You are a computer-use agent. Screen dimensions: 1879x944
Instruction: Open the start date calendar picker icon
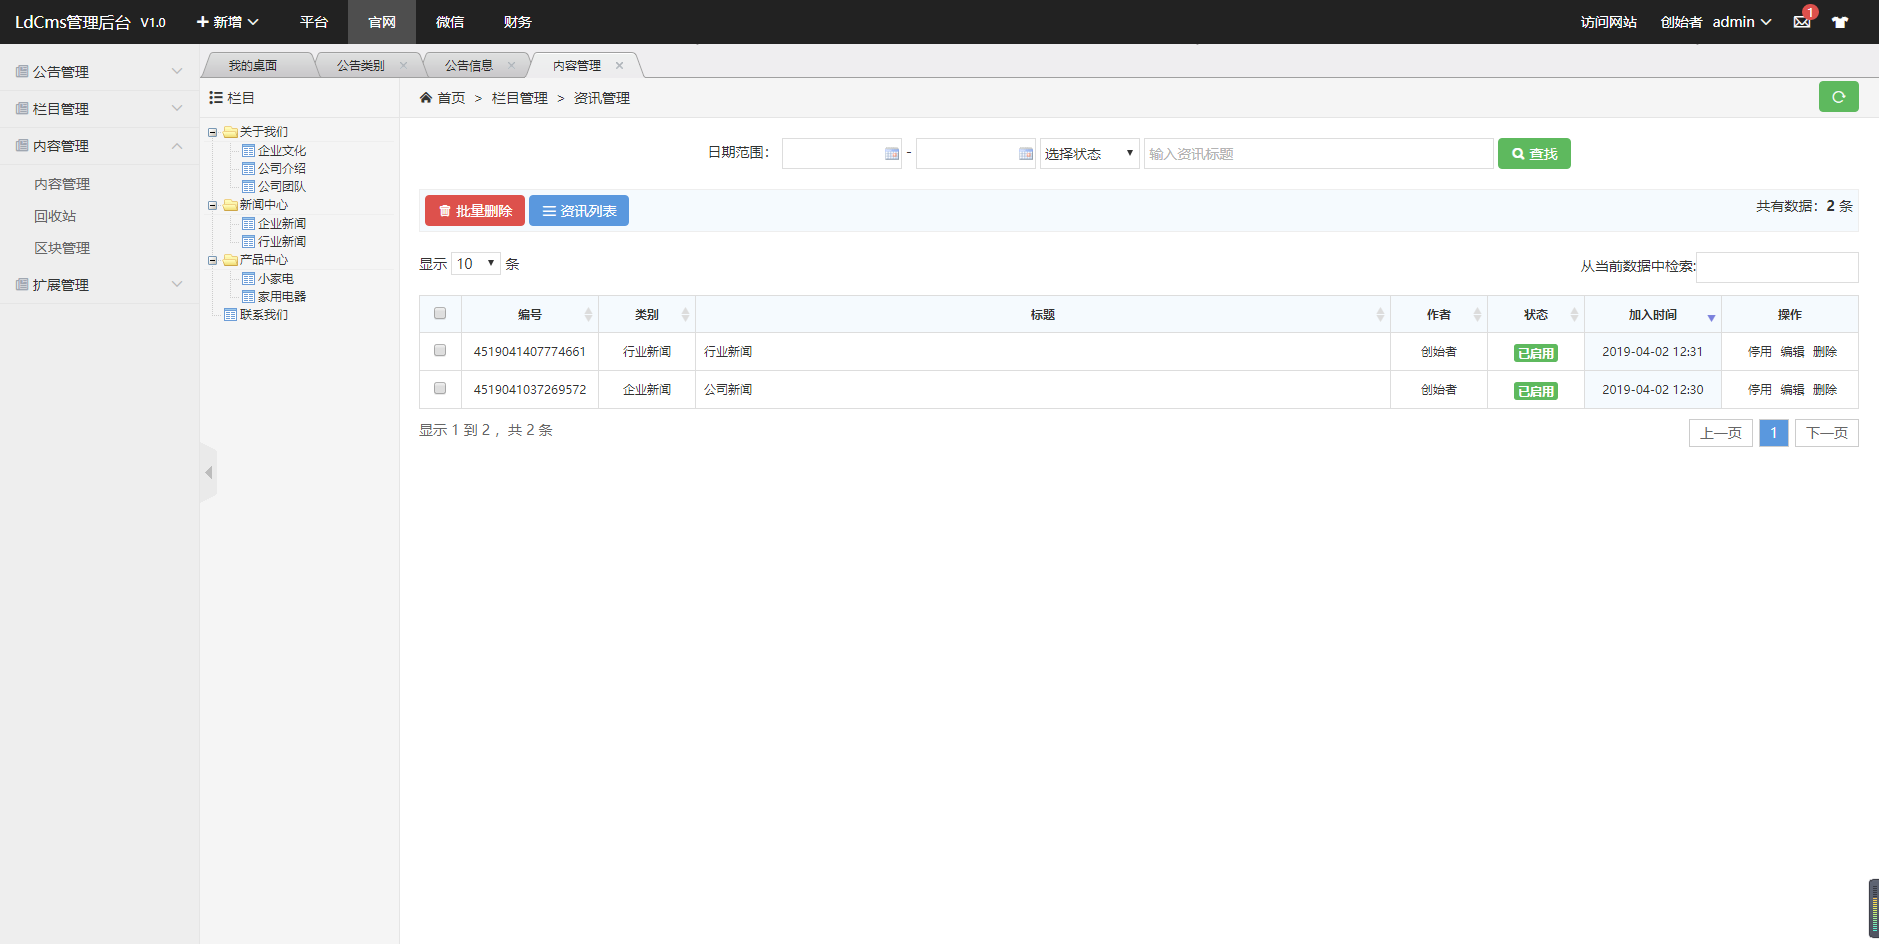click(892, 154)
